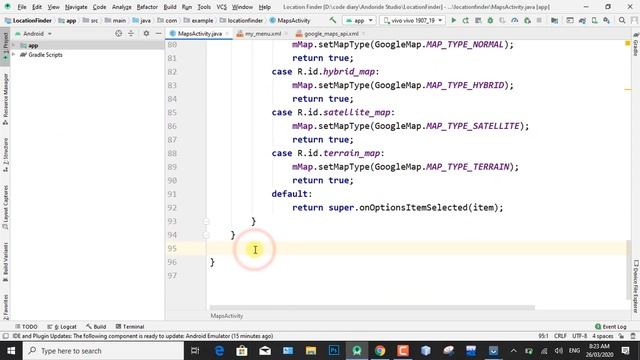This screenshot has width=640, height=360.
Task: Open the Device File Explorer side tab
Action: click(x=636, y=287)
